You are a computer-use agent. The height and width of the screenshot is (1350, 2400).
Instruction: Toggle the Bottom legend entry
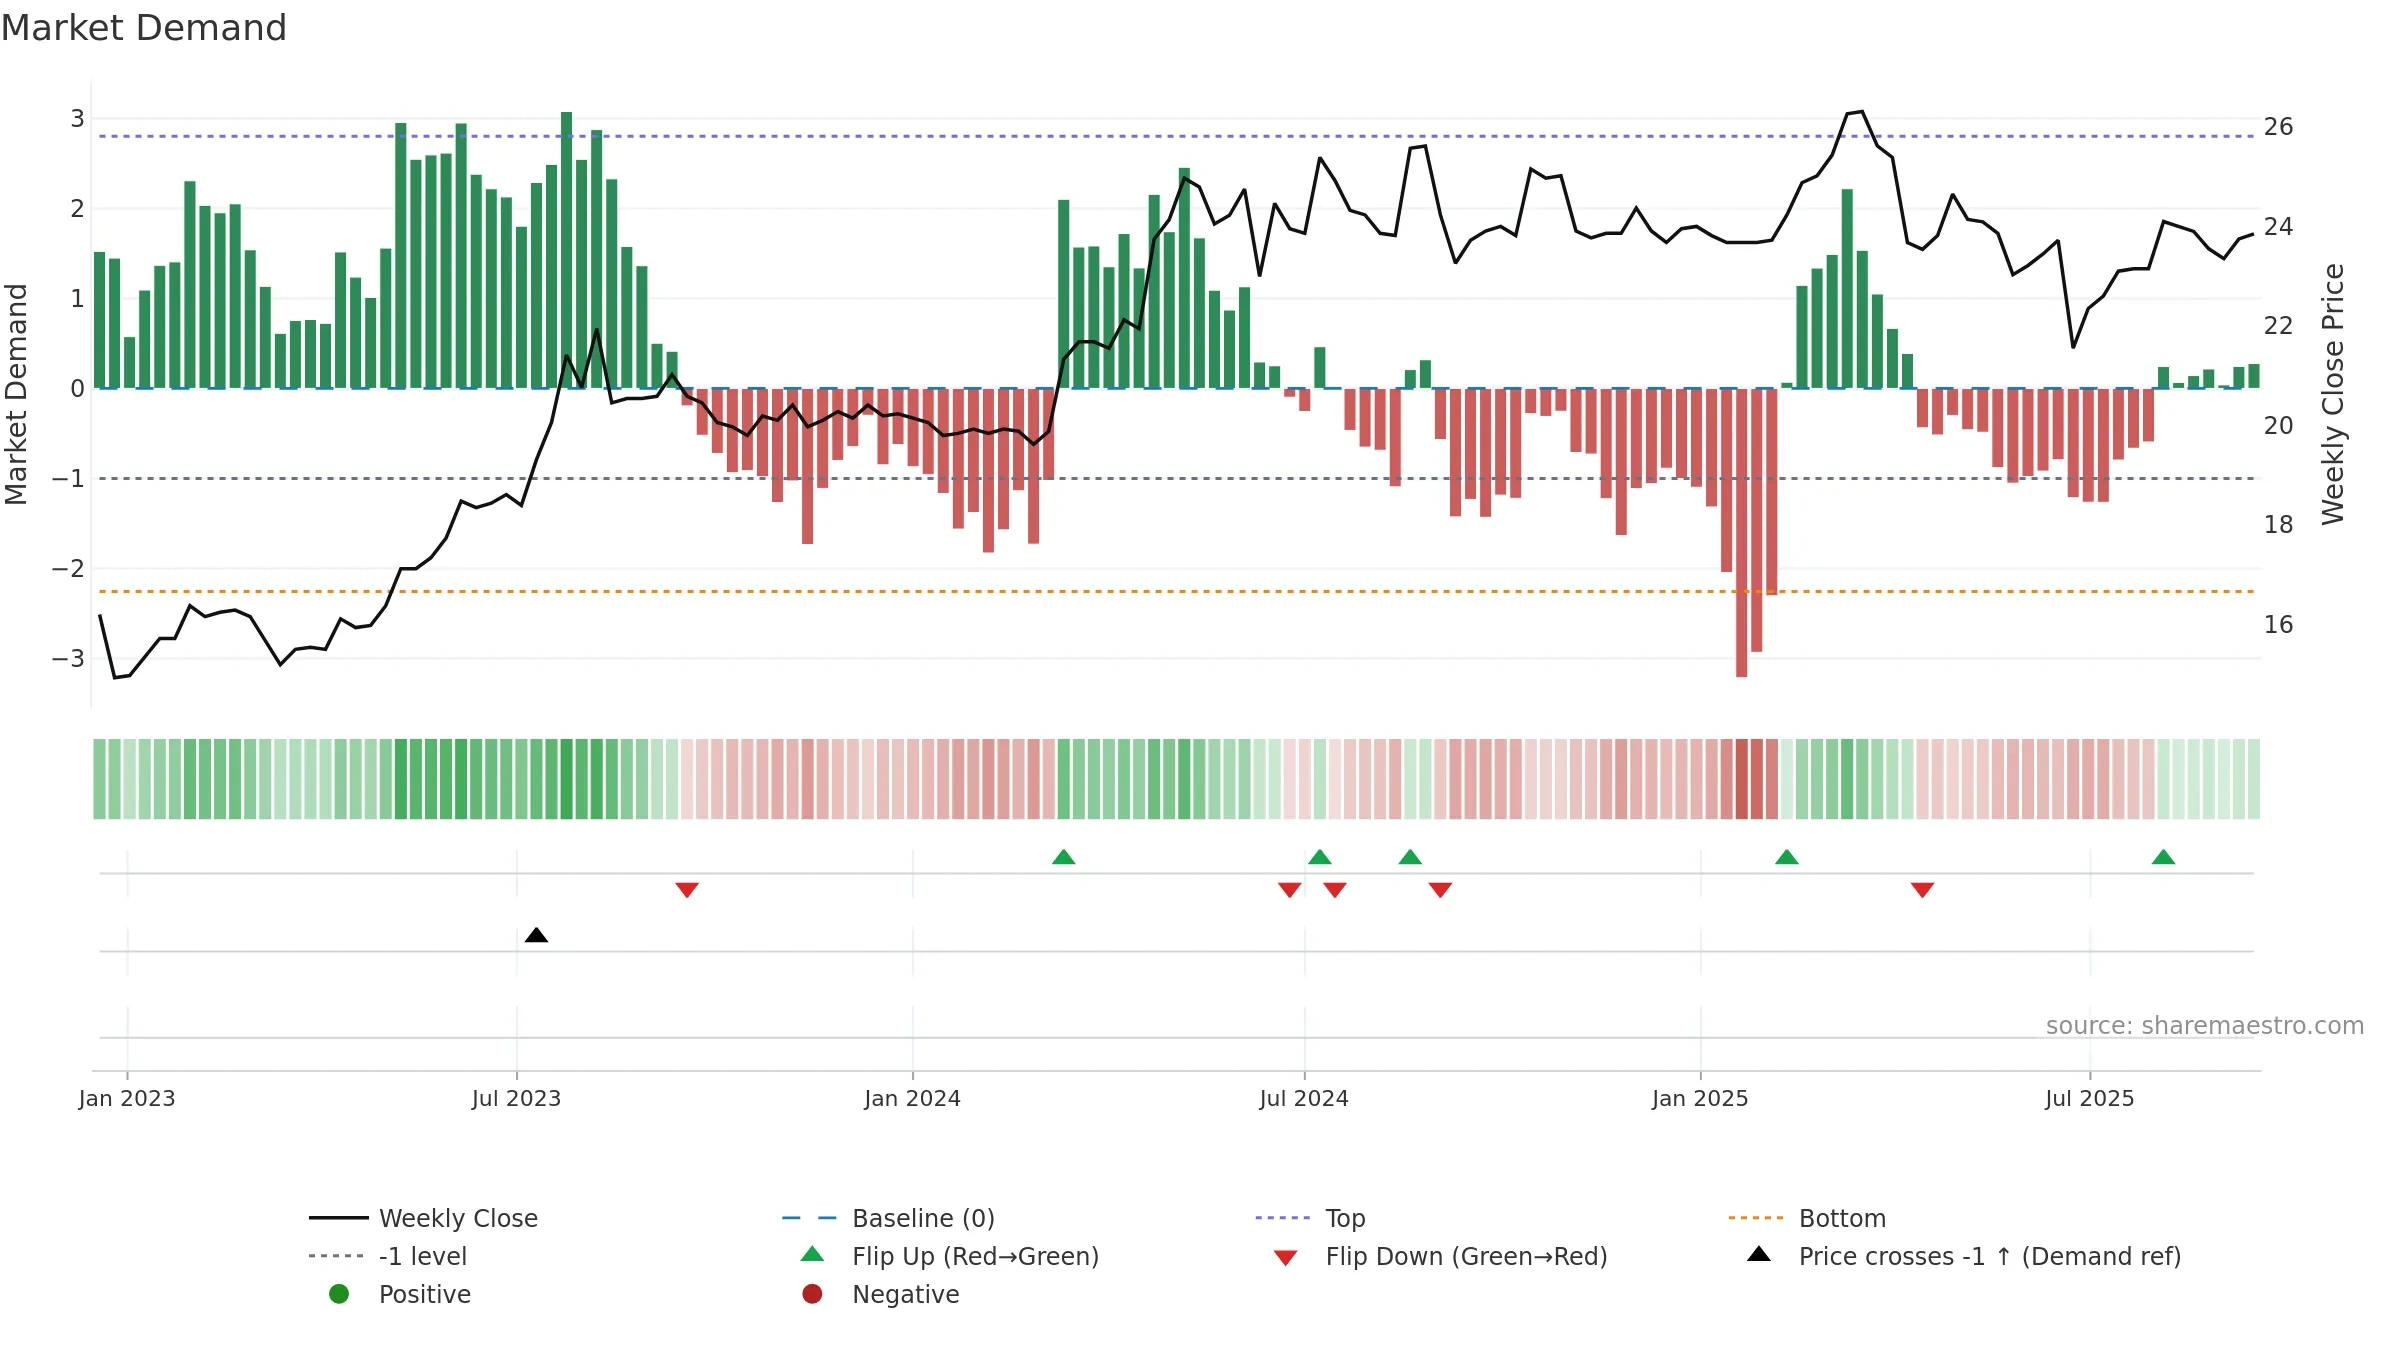pos(1806,1218)
